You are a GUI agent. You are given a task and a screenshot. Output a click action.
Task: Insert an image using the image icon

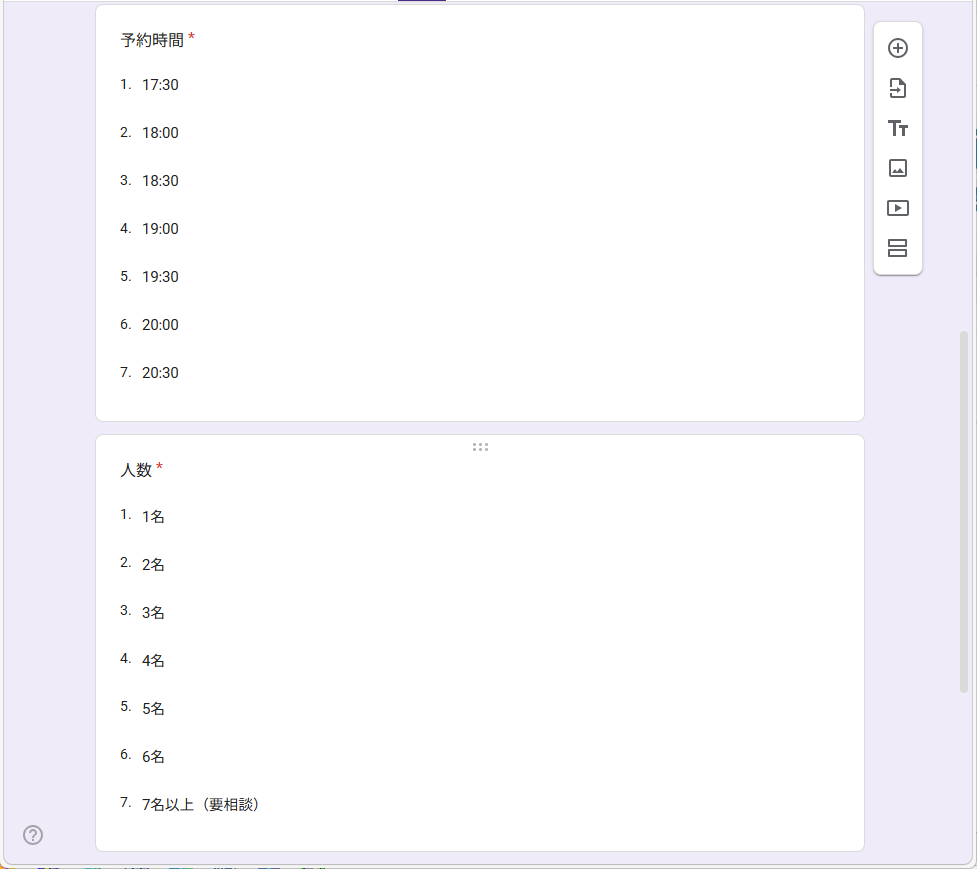pos(897,168)
